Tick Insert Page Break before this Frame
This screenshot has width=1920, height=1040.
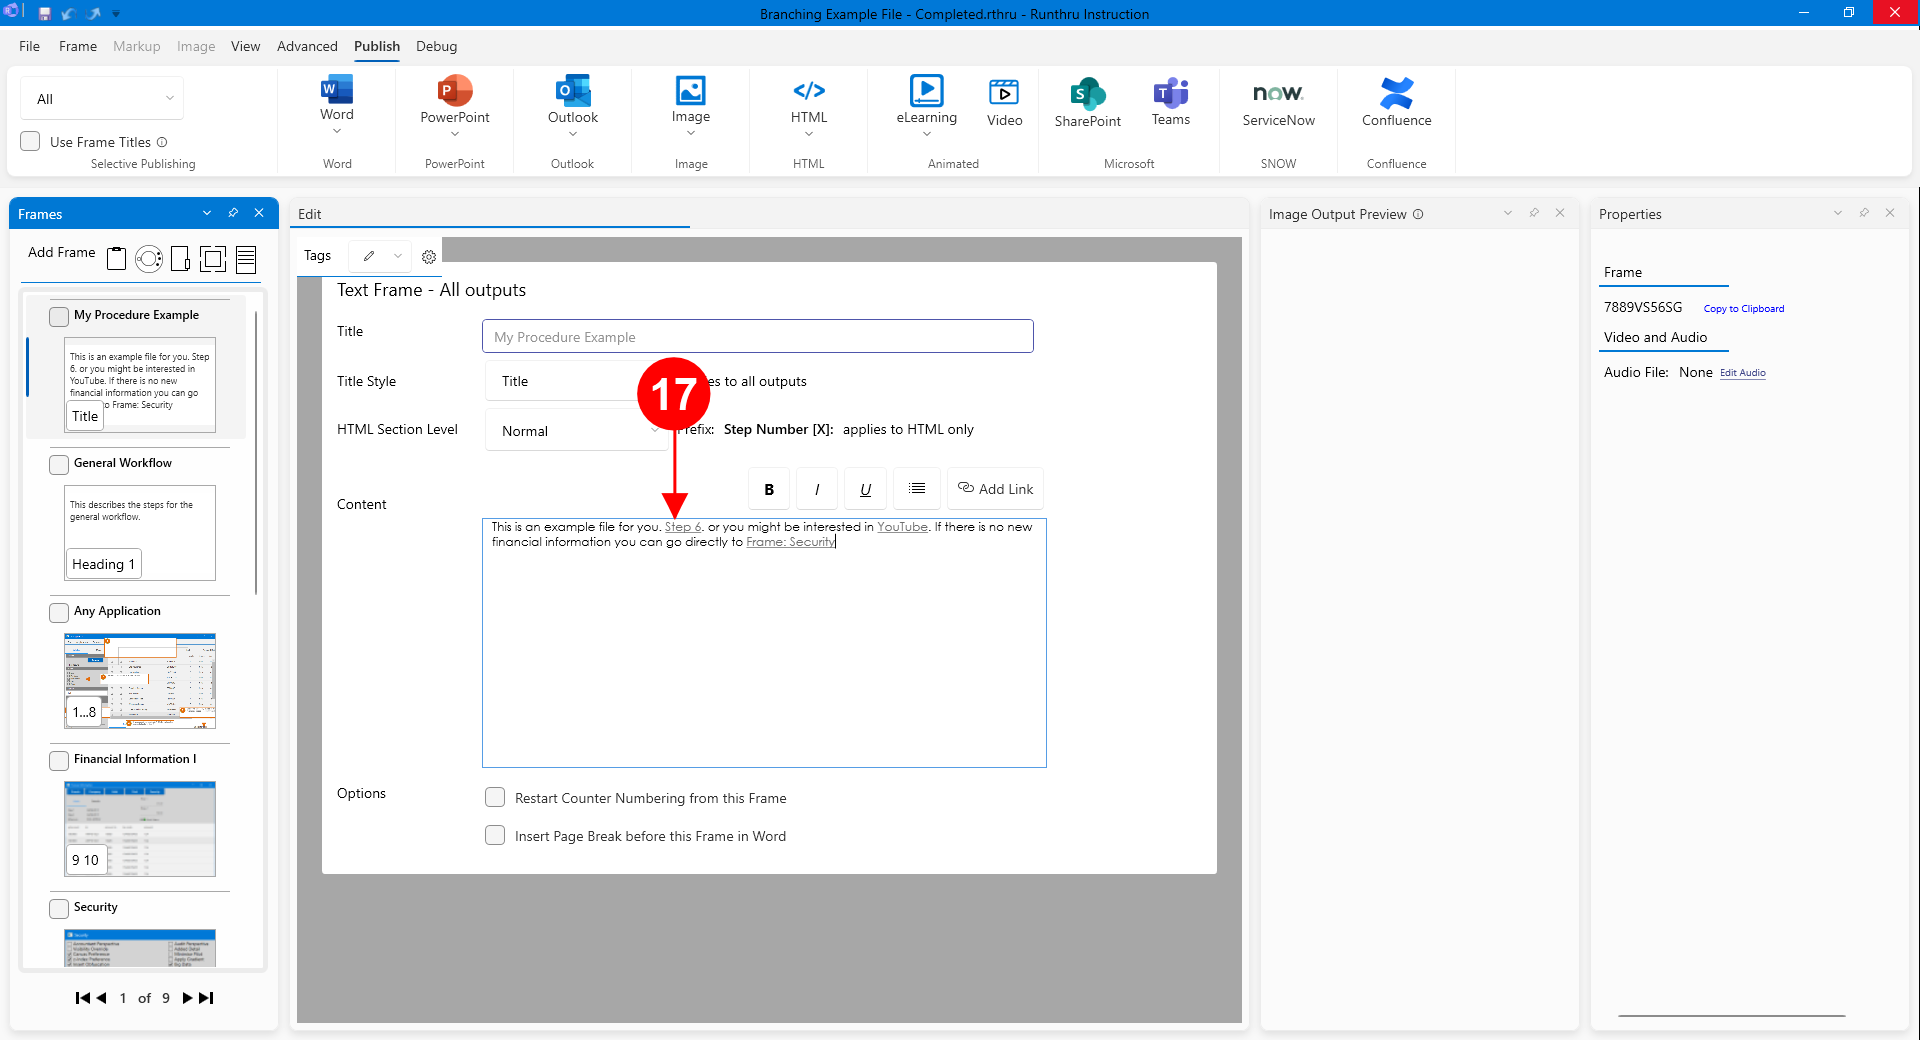pos(495,835)
